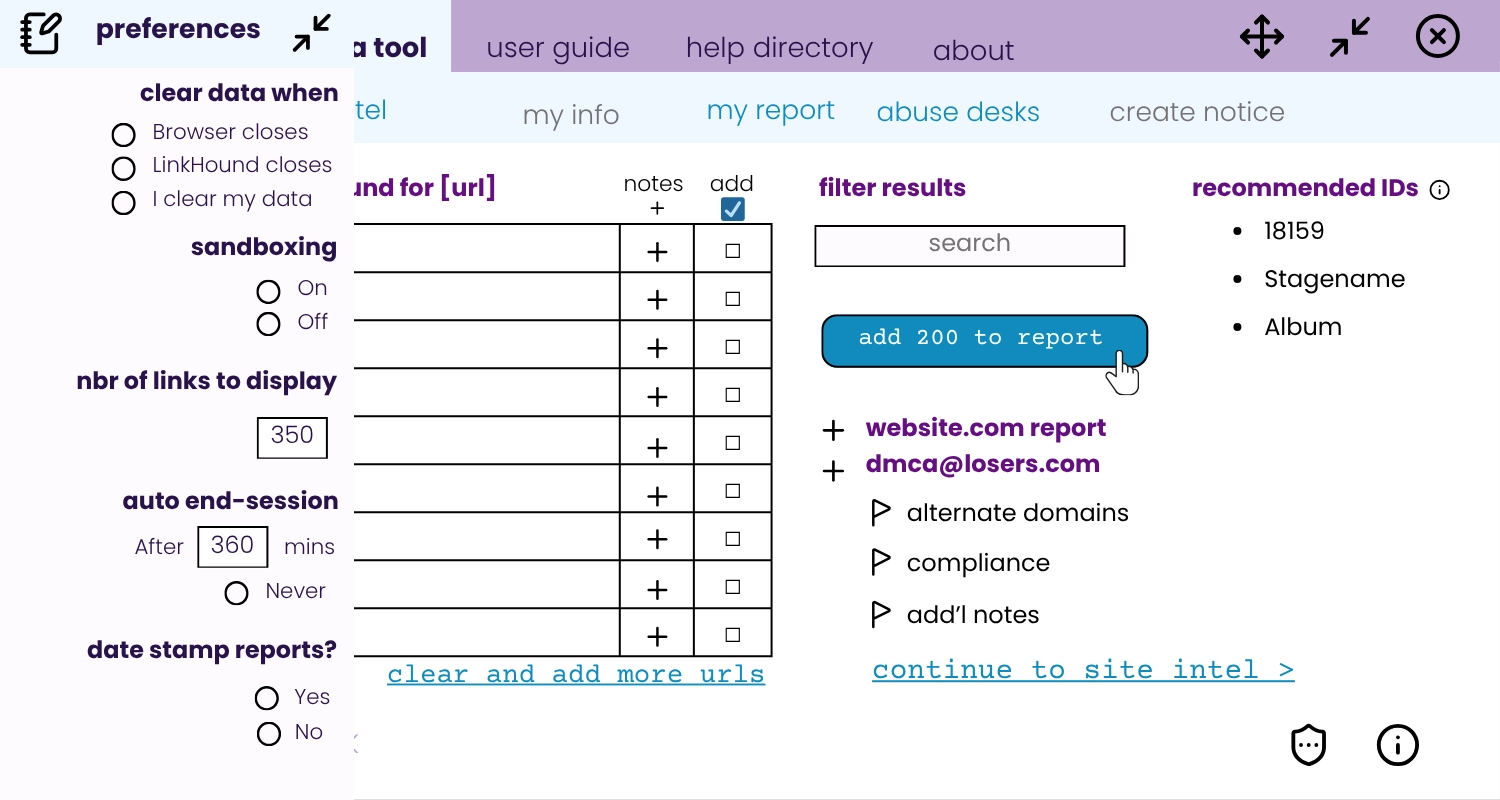The image size is (1500, 800).
Task: Click the add'l notes flag icon
Action: [x=880, y=614]
